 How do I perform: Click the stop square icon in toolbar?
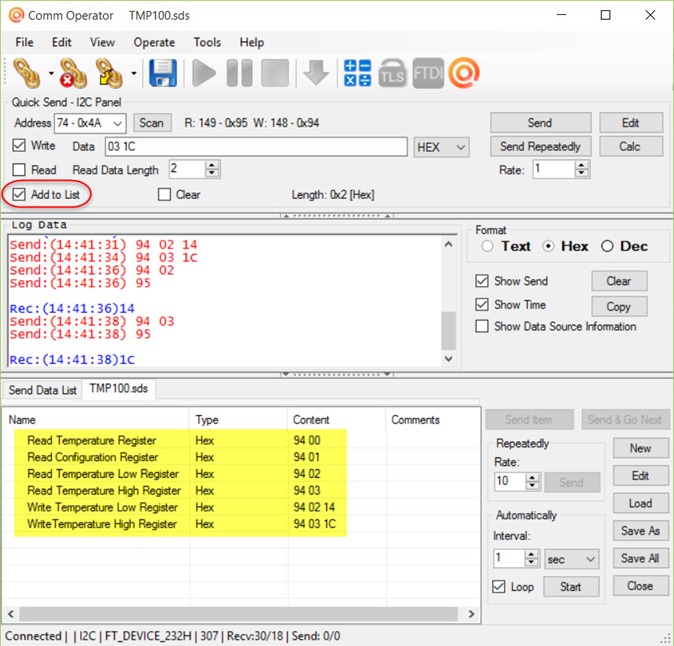pos(275,73)
